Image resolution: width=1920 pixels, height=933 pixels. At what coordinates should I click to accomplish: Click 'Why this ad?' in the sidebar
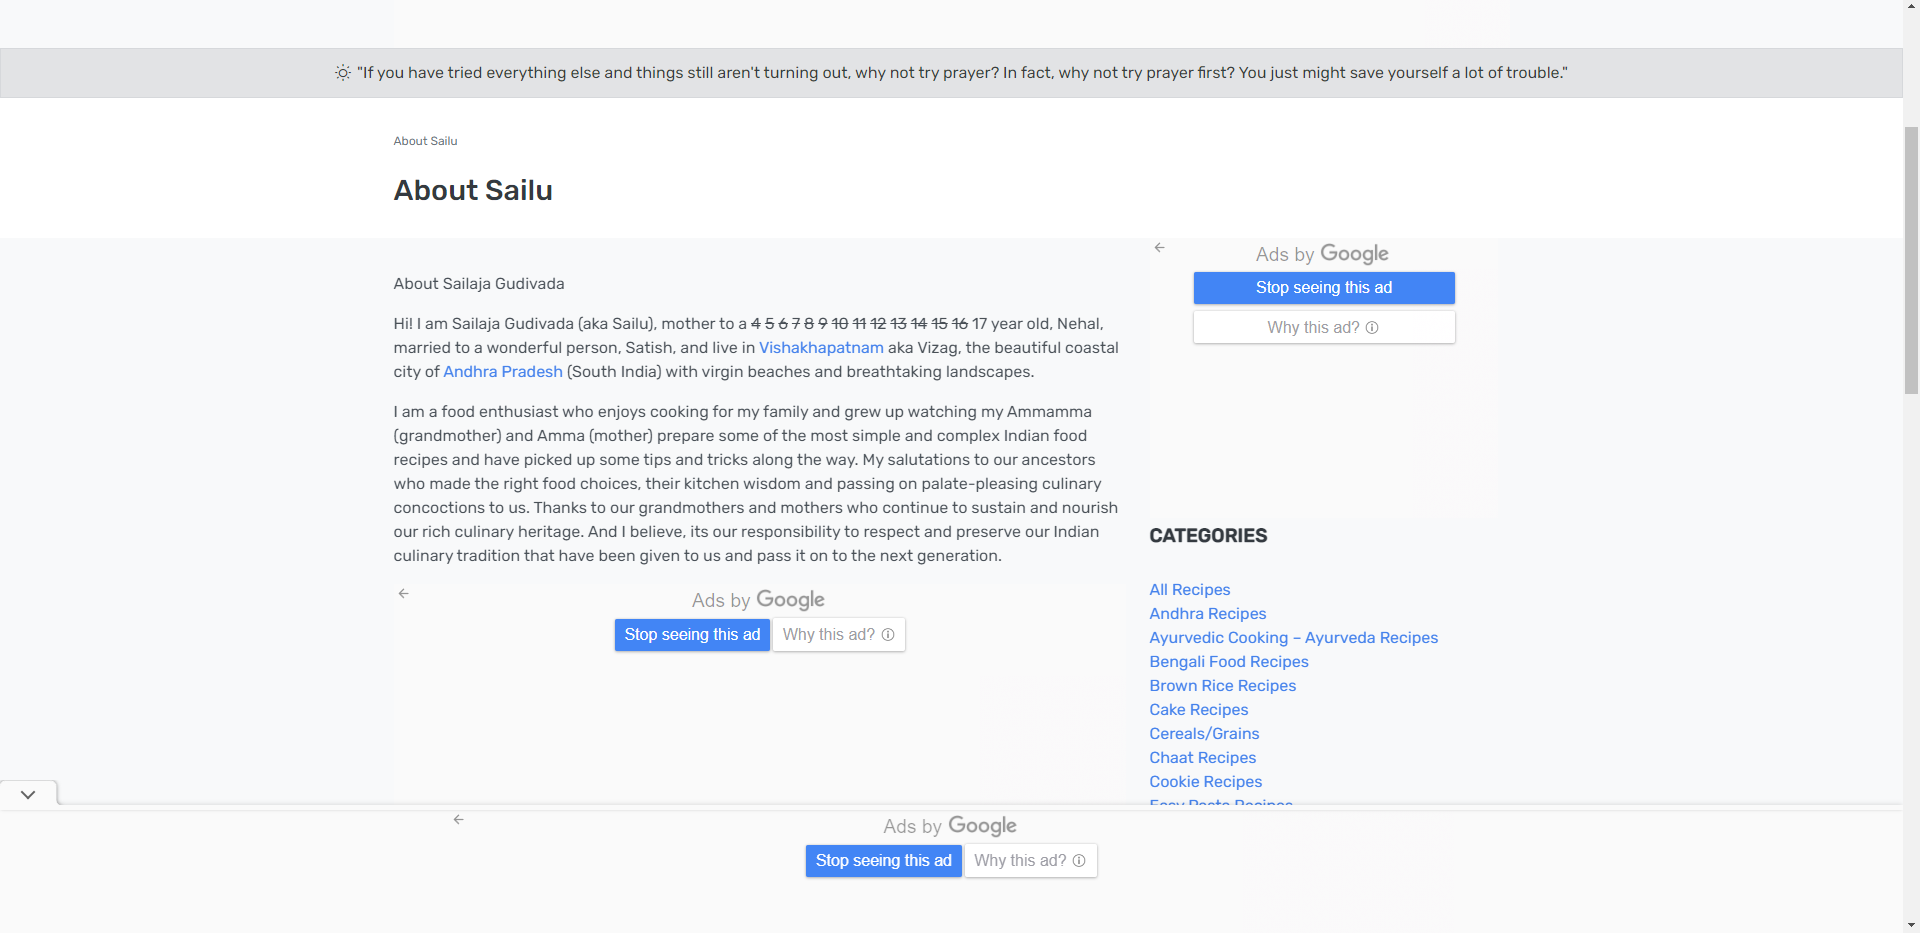pyautogui.click(x=1323, y=327)
